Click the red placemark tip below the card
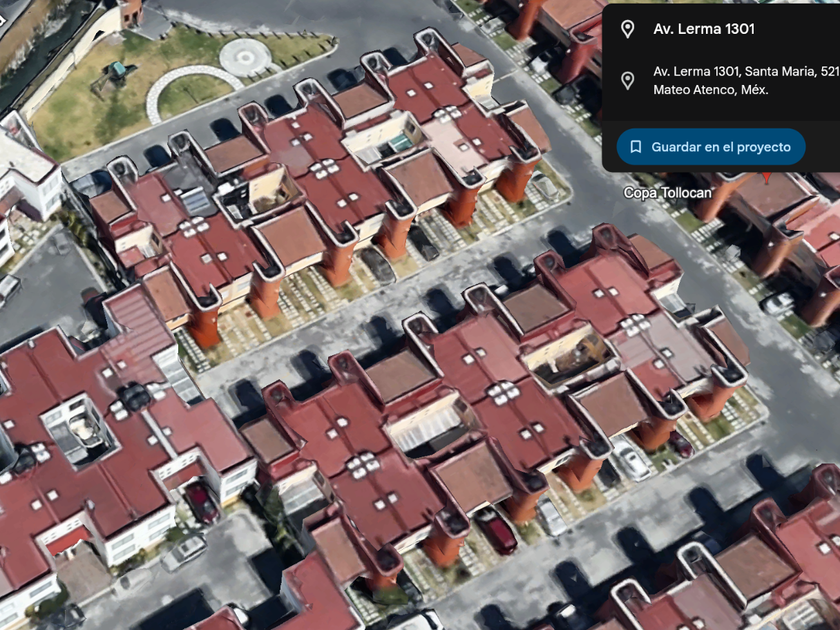840x630 pixels. [x=767, y=177]
